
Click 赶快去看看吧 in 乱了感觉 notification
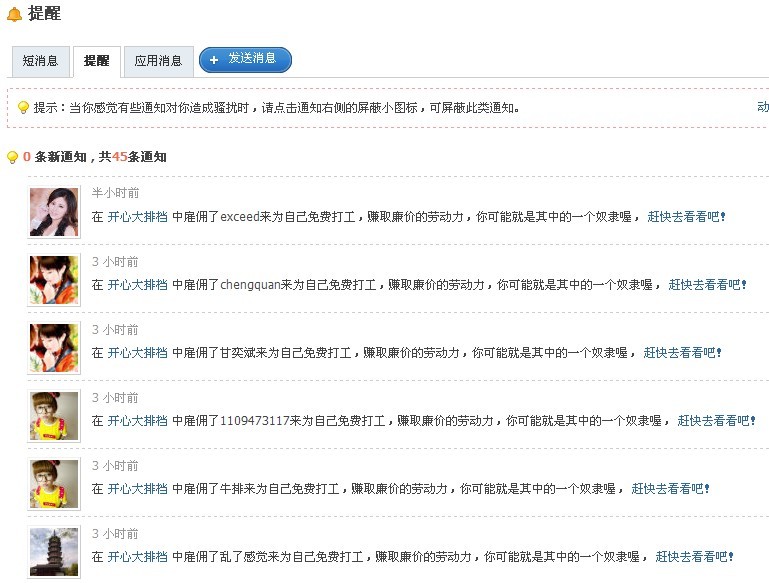(x=694, y=557)
